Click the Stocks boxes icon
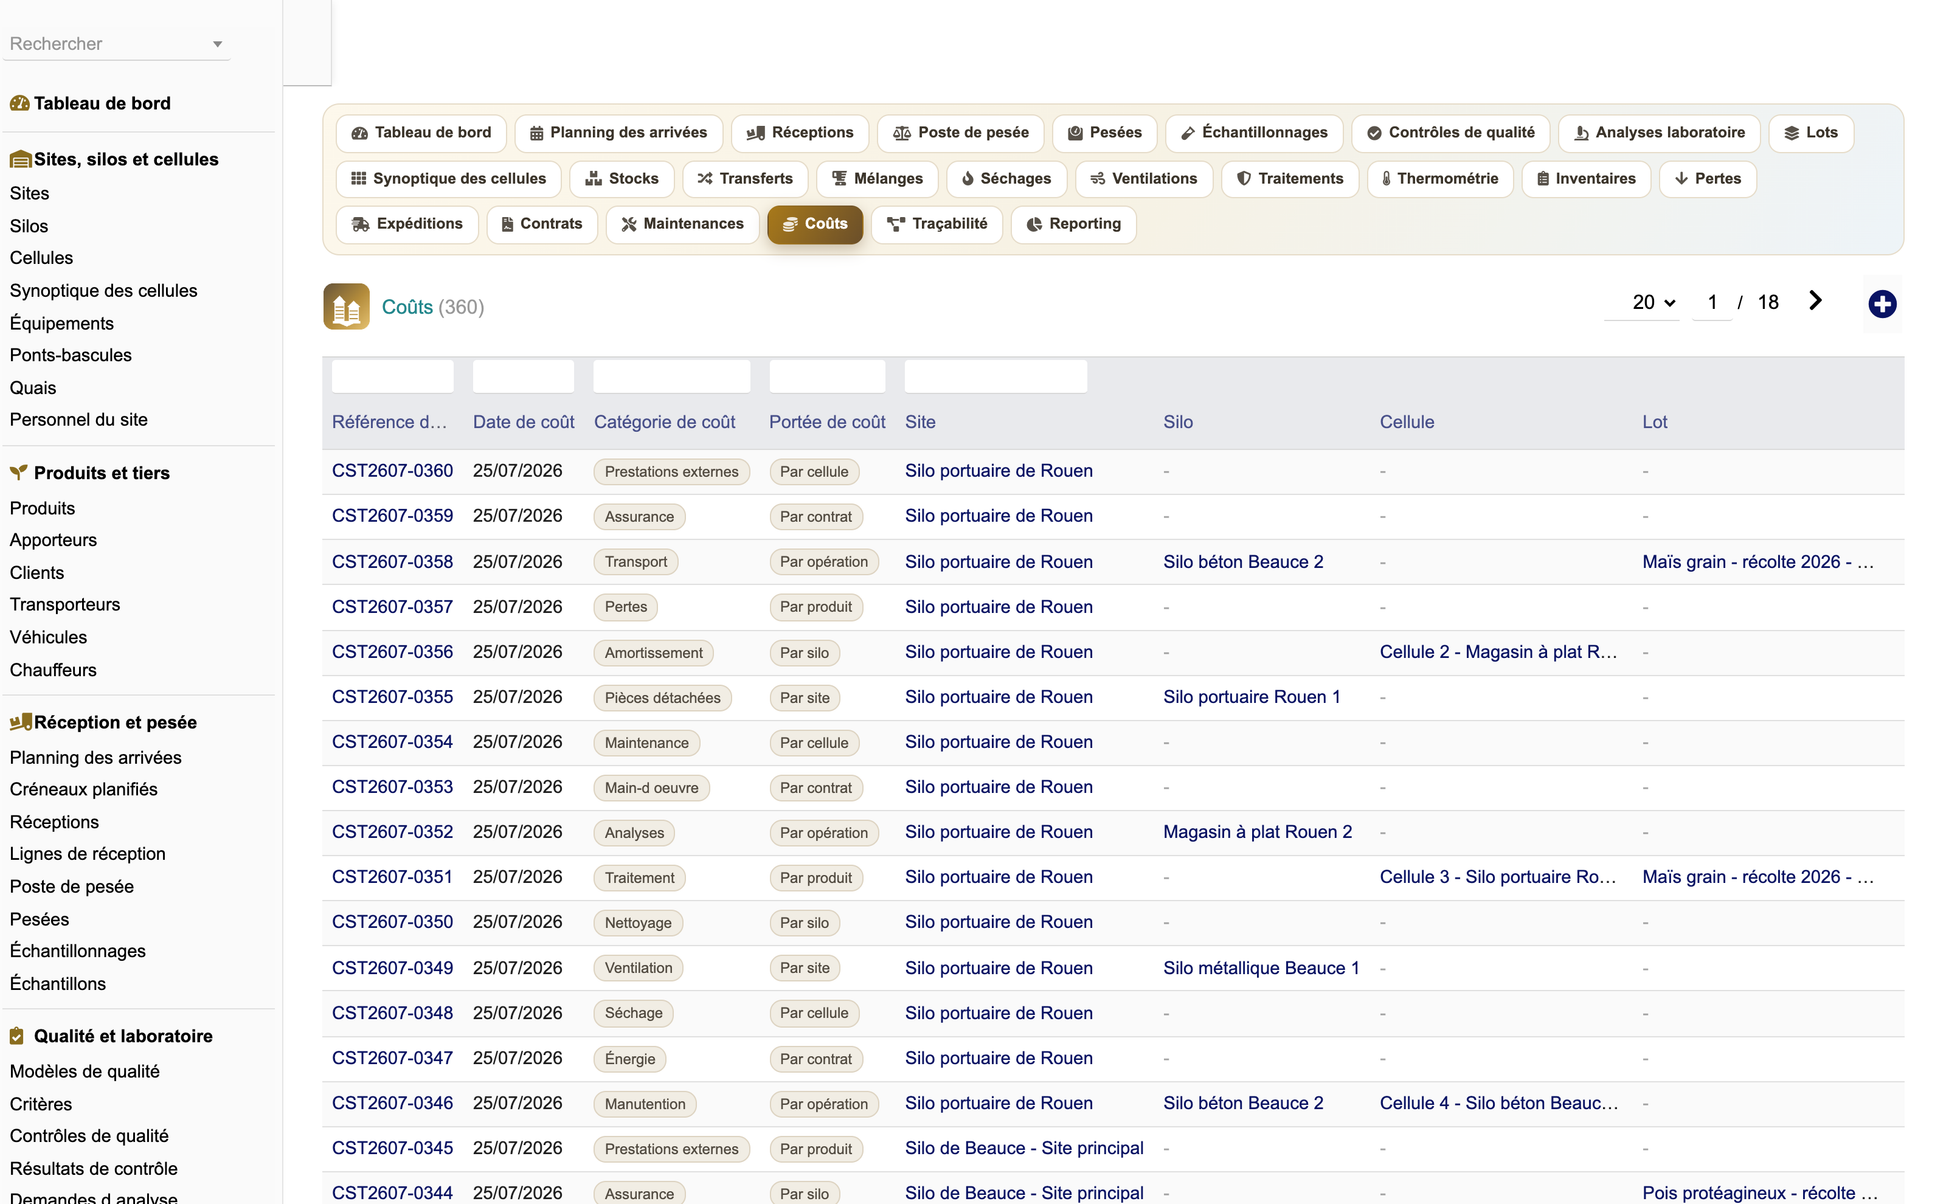Screen dimensions: 1946x1204 pos(593,179)
